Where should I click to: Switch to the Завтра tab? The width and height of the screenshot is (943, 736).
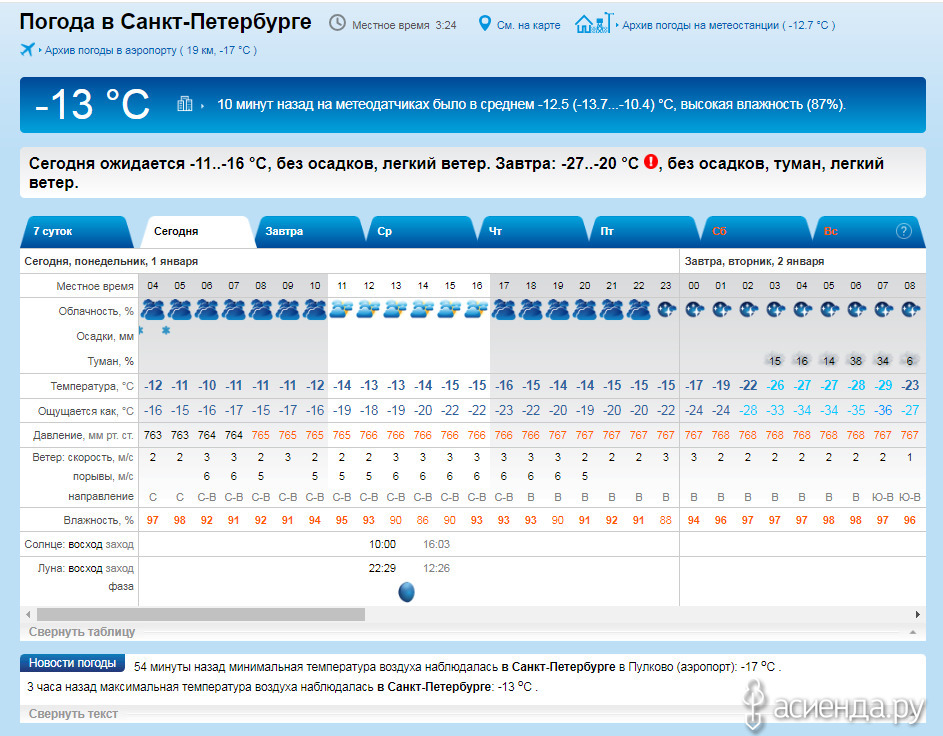pyautogui.click(x=308, y=232)
